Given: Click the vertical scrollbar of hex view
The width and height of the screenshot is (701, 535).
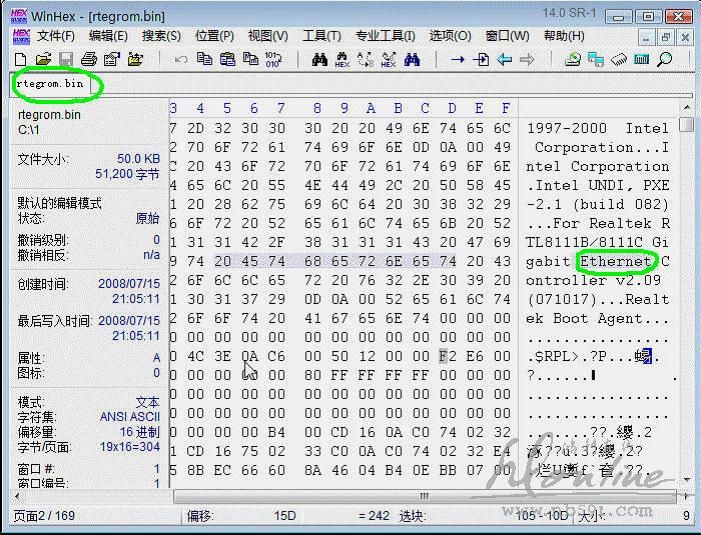Looking at the screenshot, I should point(686,300).
